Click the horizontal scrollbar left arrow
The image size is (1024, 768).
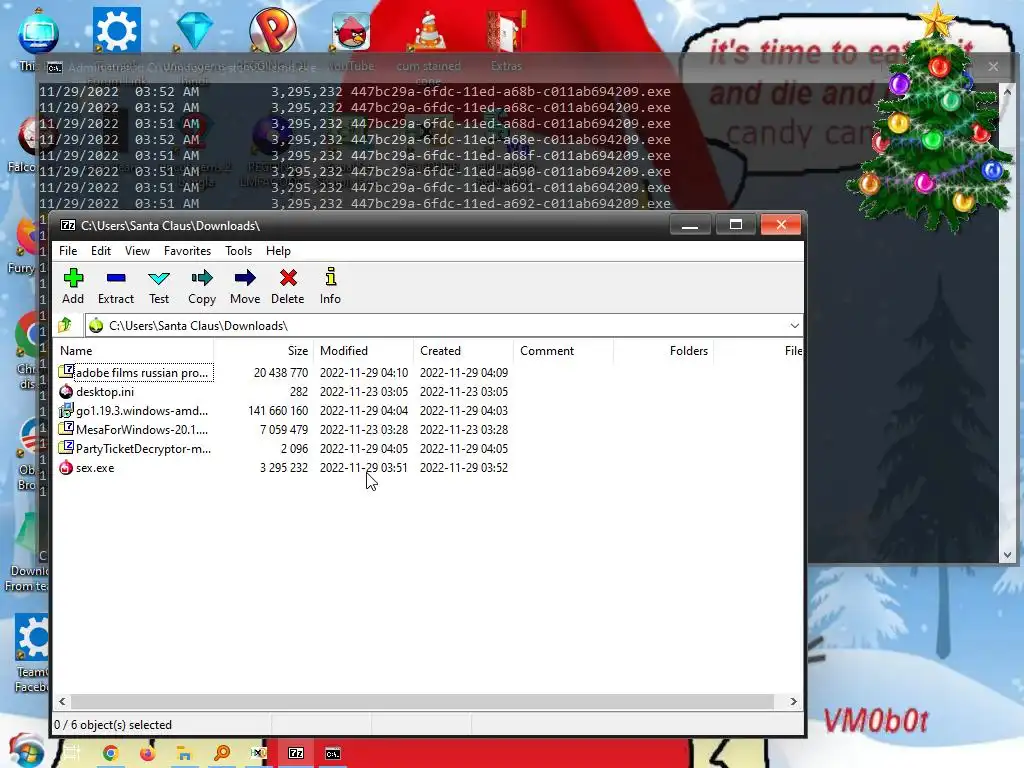click(x=62, y=701)
